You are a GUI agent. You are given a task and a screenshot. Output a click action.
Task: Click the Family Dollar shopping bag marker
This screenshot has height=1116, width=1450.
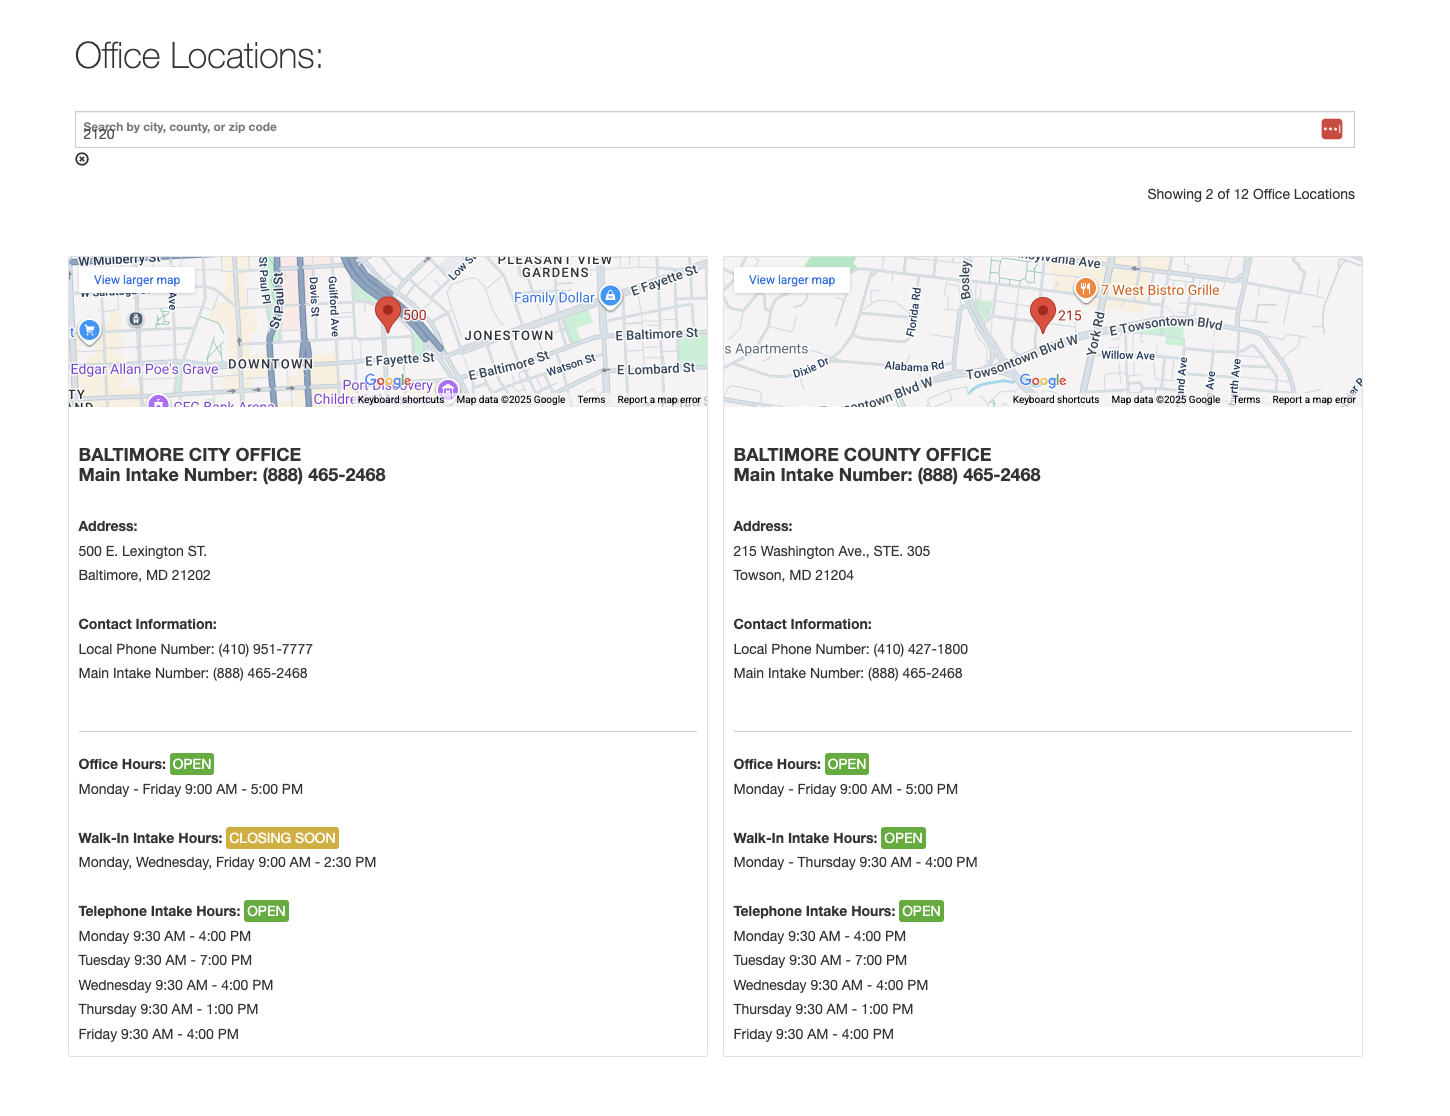point(610,296)
